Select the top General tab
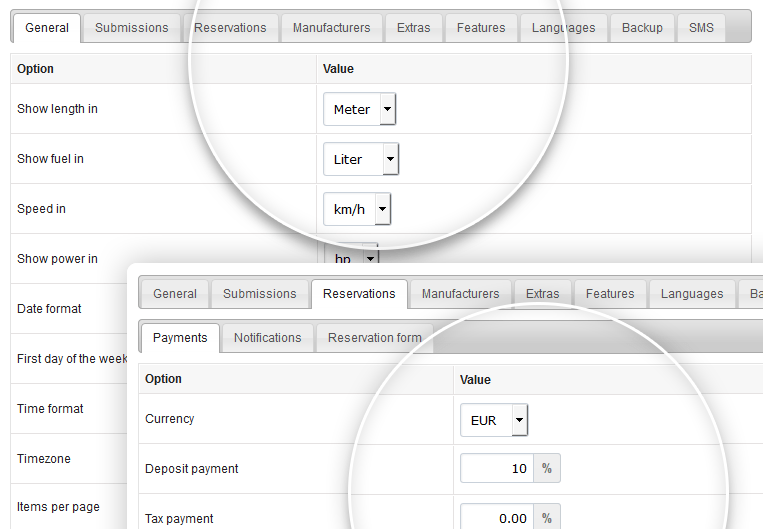Screen dimensions: 763x529 point(47,28)
